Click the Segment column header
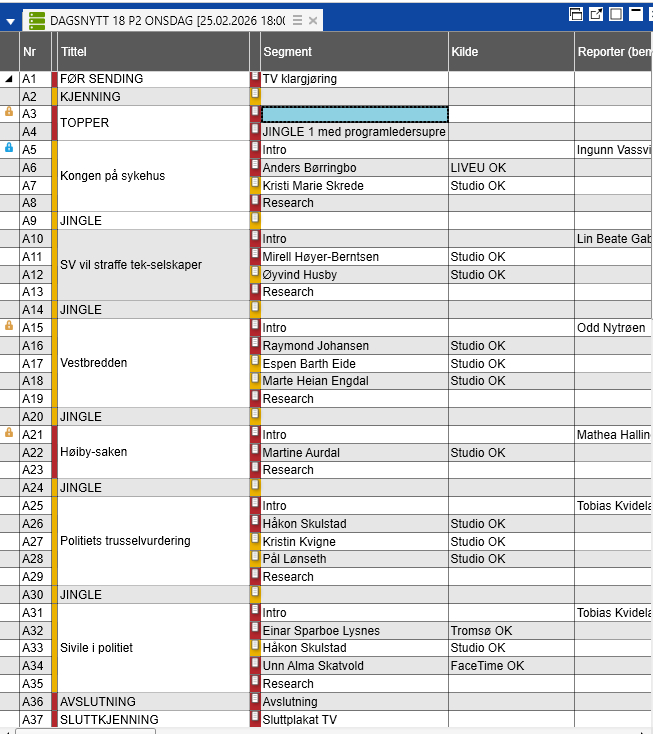653x734 pixels. (x=350, y=51)
